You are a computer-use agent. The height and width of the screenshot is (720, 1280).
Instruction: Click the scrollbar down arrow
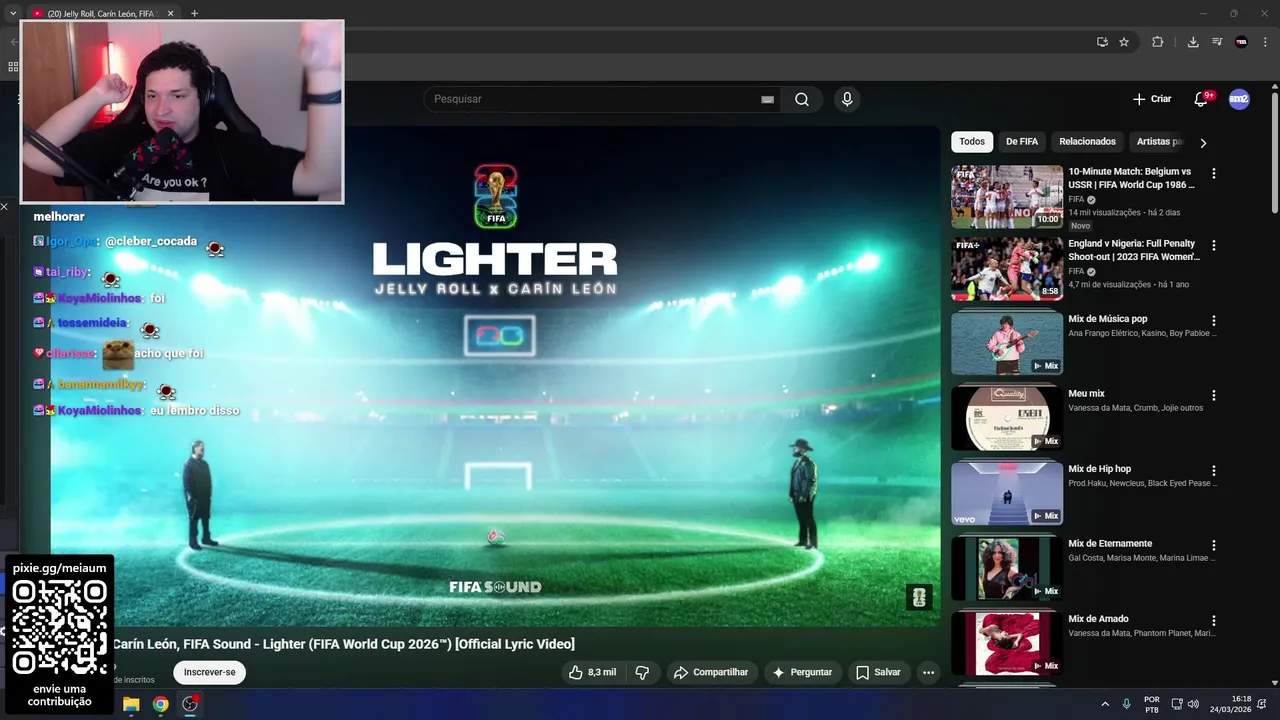(x=1274, y=682)
